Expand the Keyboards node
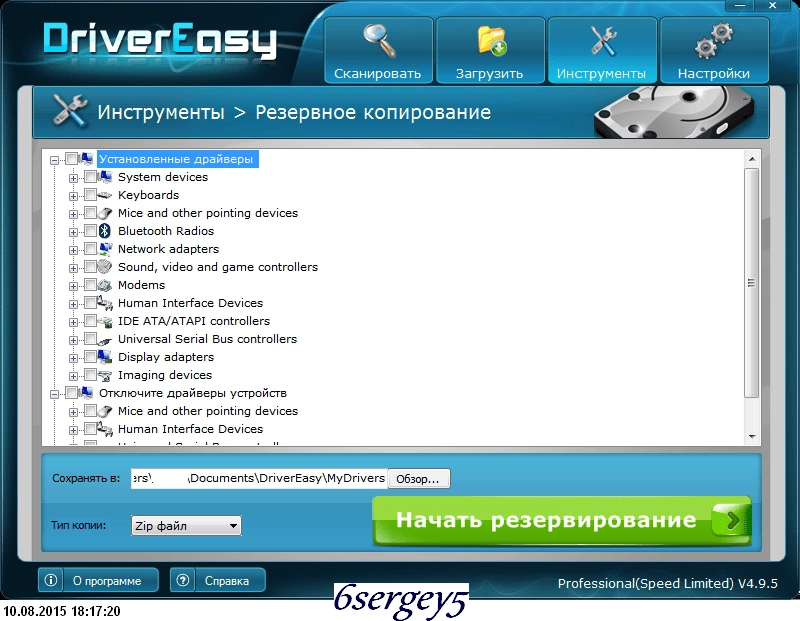 click(x=73, y=196)
